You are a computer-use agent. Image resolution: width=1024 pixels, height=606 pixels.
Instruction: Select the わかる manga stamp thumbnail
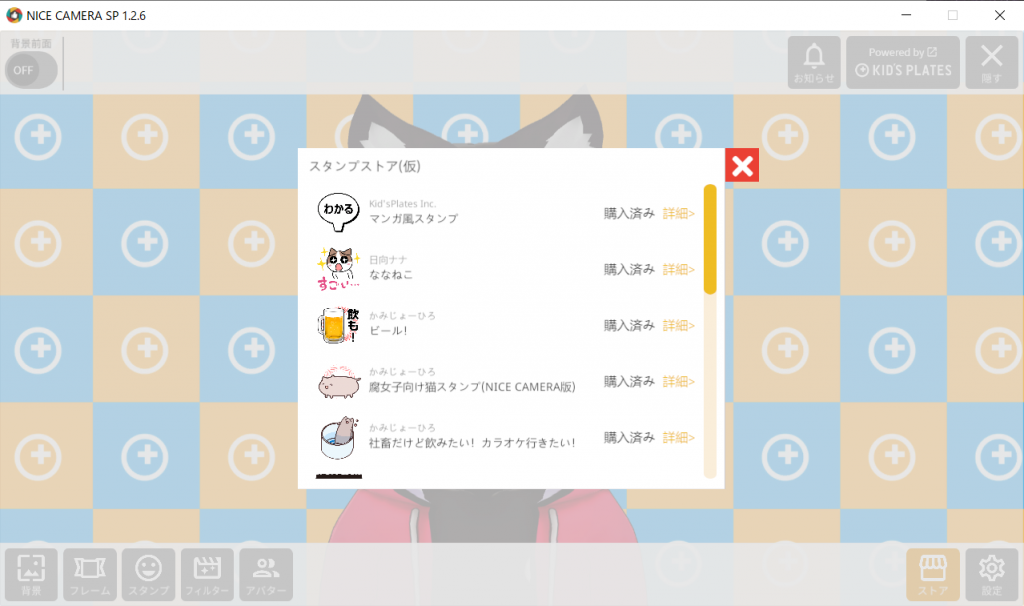click(338, 212)
